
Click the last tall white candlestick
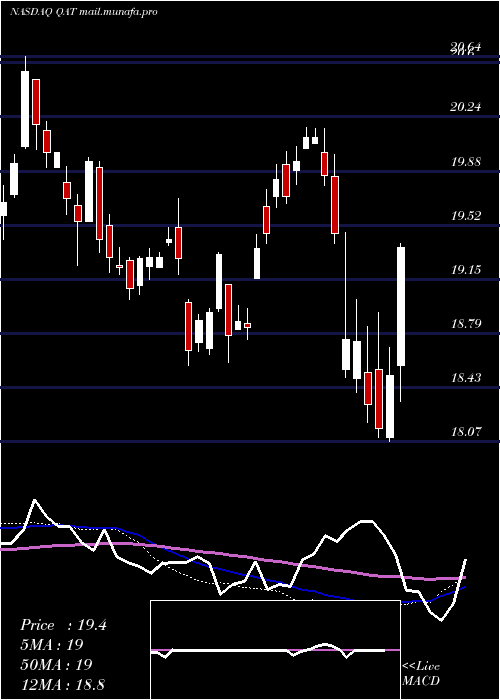click(401, 306)
